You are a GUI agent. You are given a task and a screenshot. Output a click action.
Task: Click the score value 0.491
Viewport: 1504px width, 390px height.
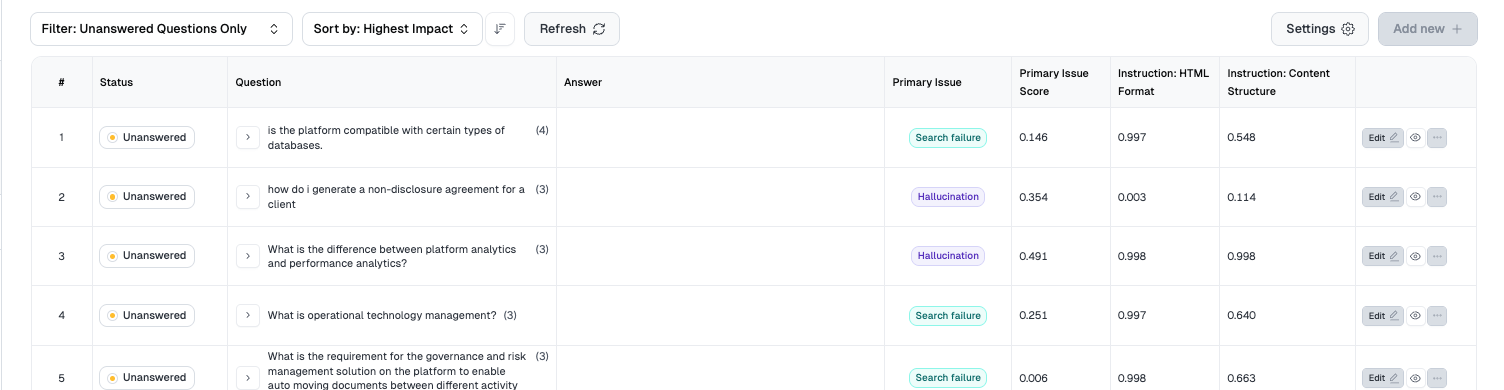(1034, 256)
